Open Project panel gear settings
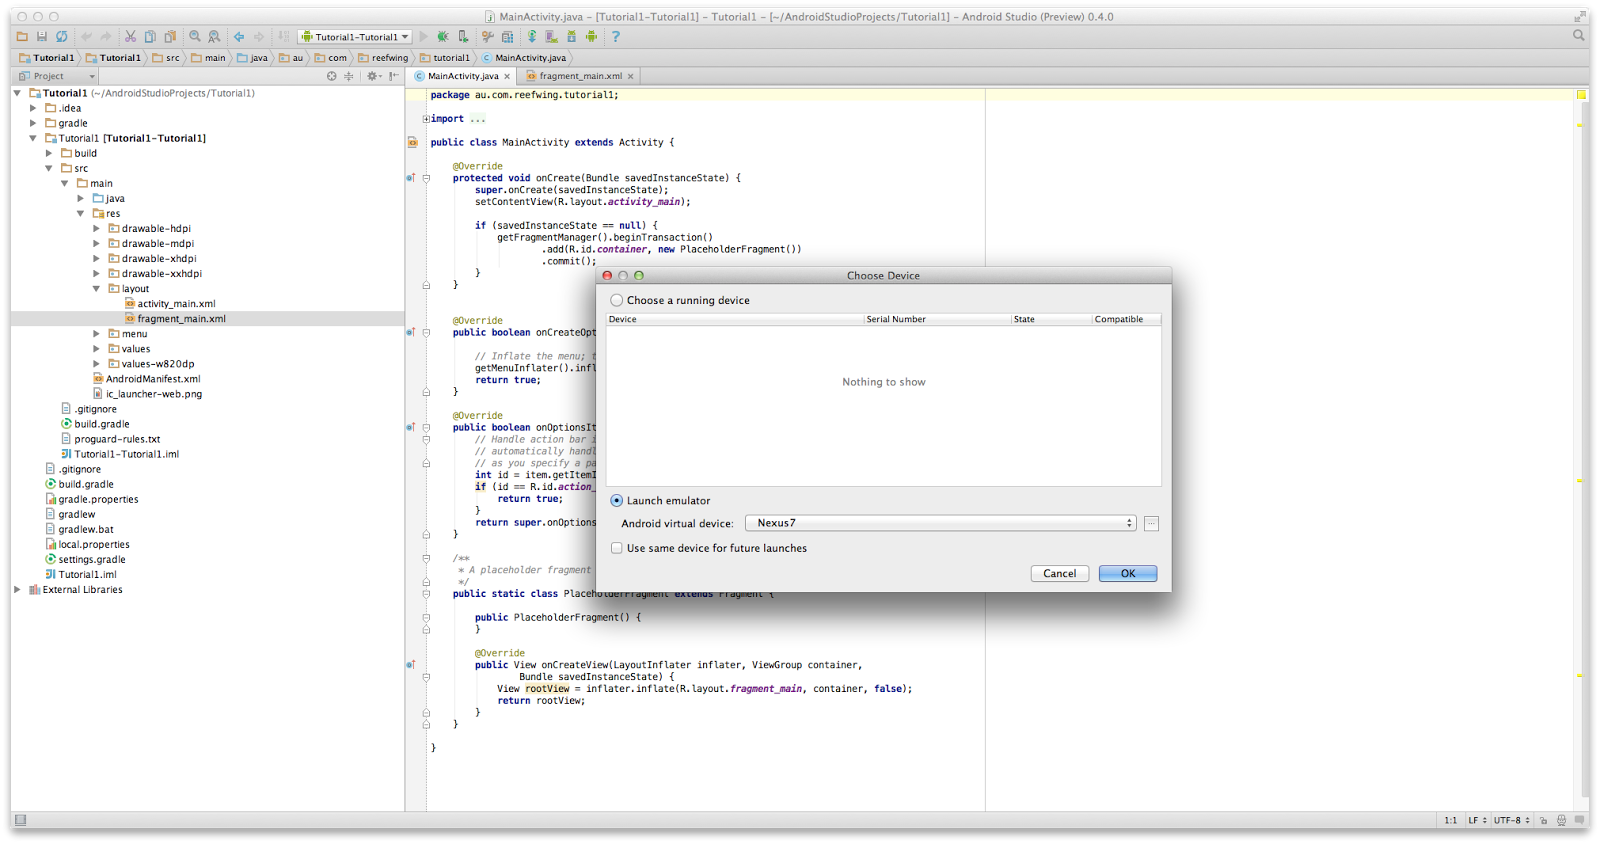This screenshot has width=1600, height=844. tap(373, 76)
